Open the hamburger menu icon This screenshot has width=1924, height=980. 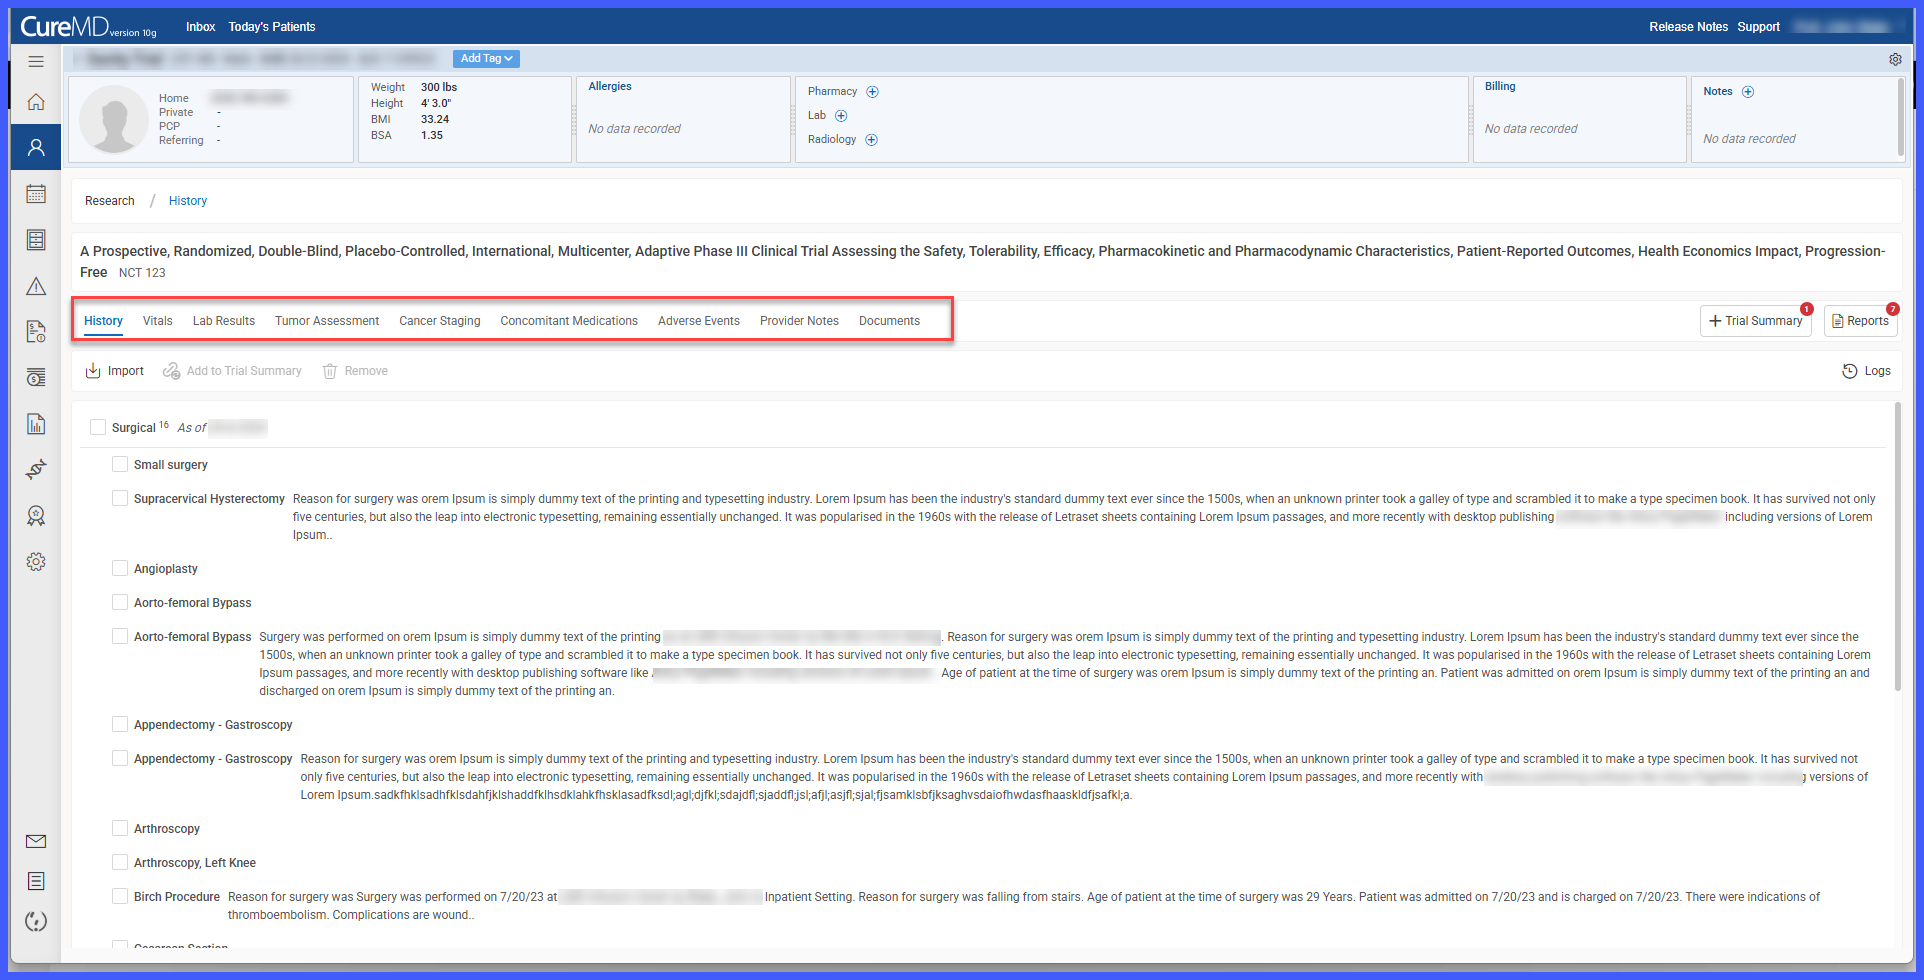click(36, 62)
